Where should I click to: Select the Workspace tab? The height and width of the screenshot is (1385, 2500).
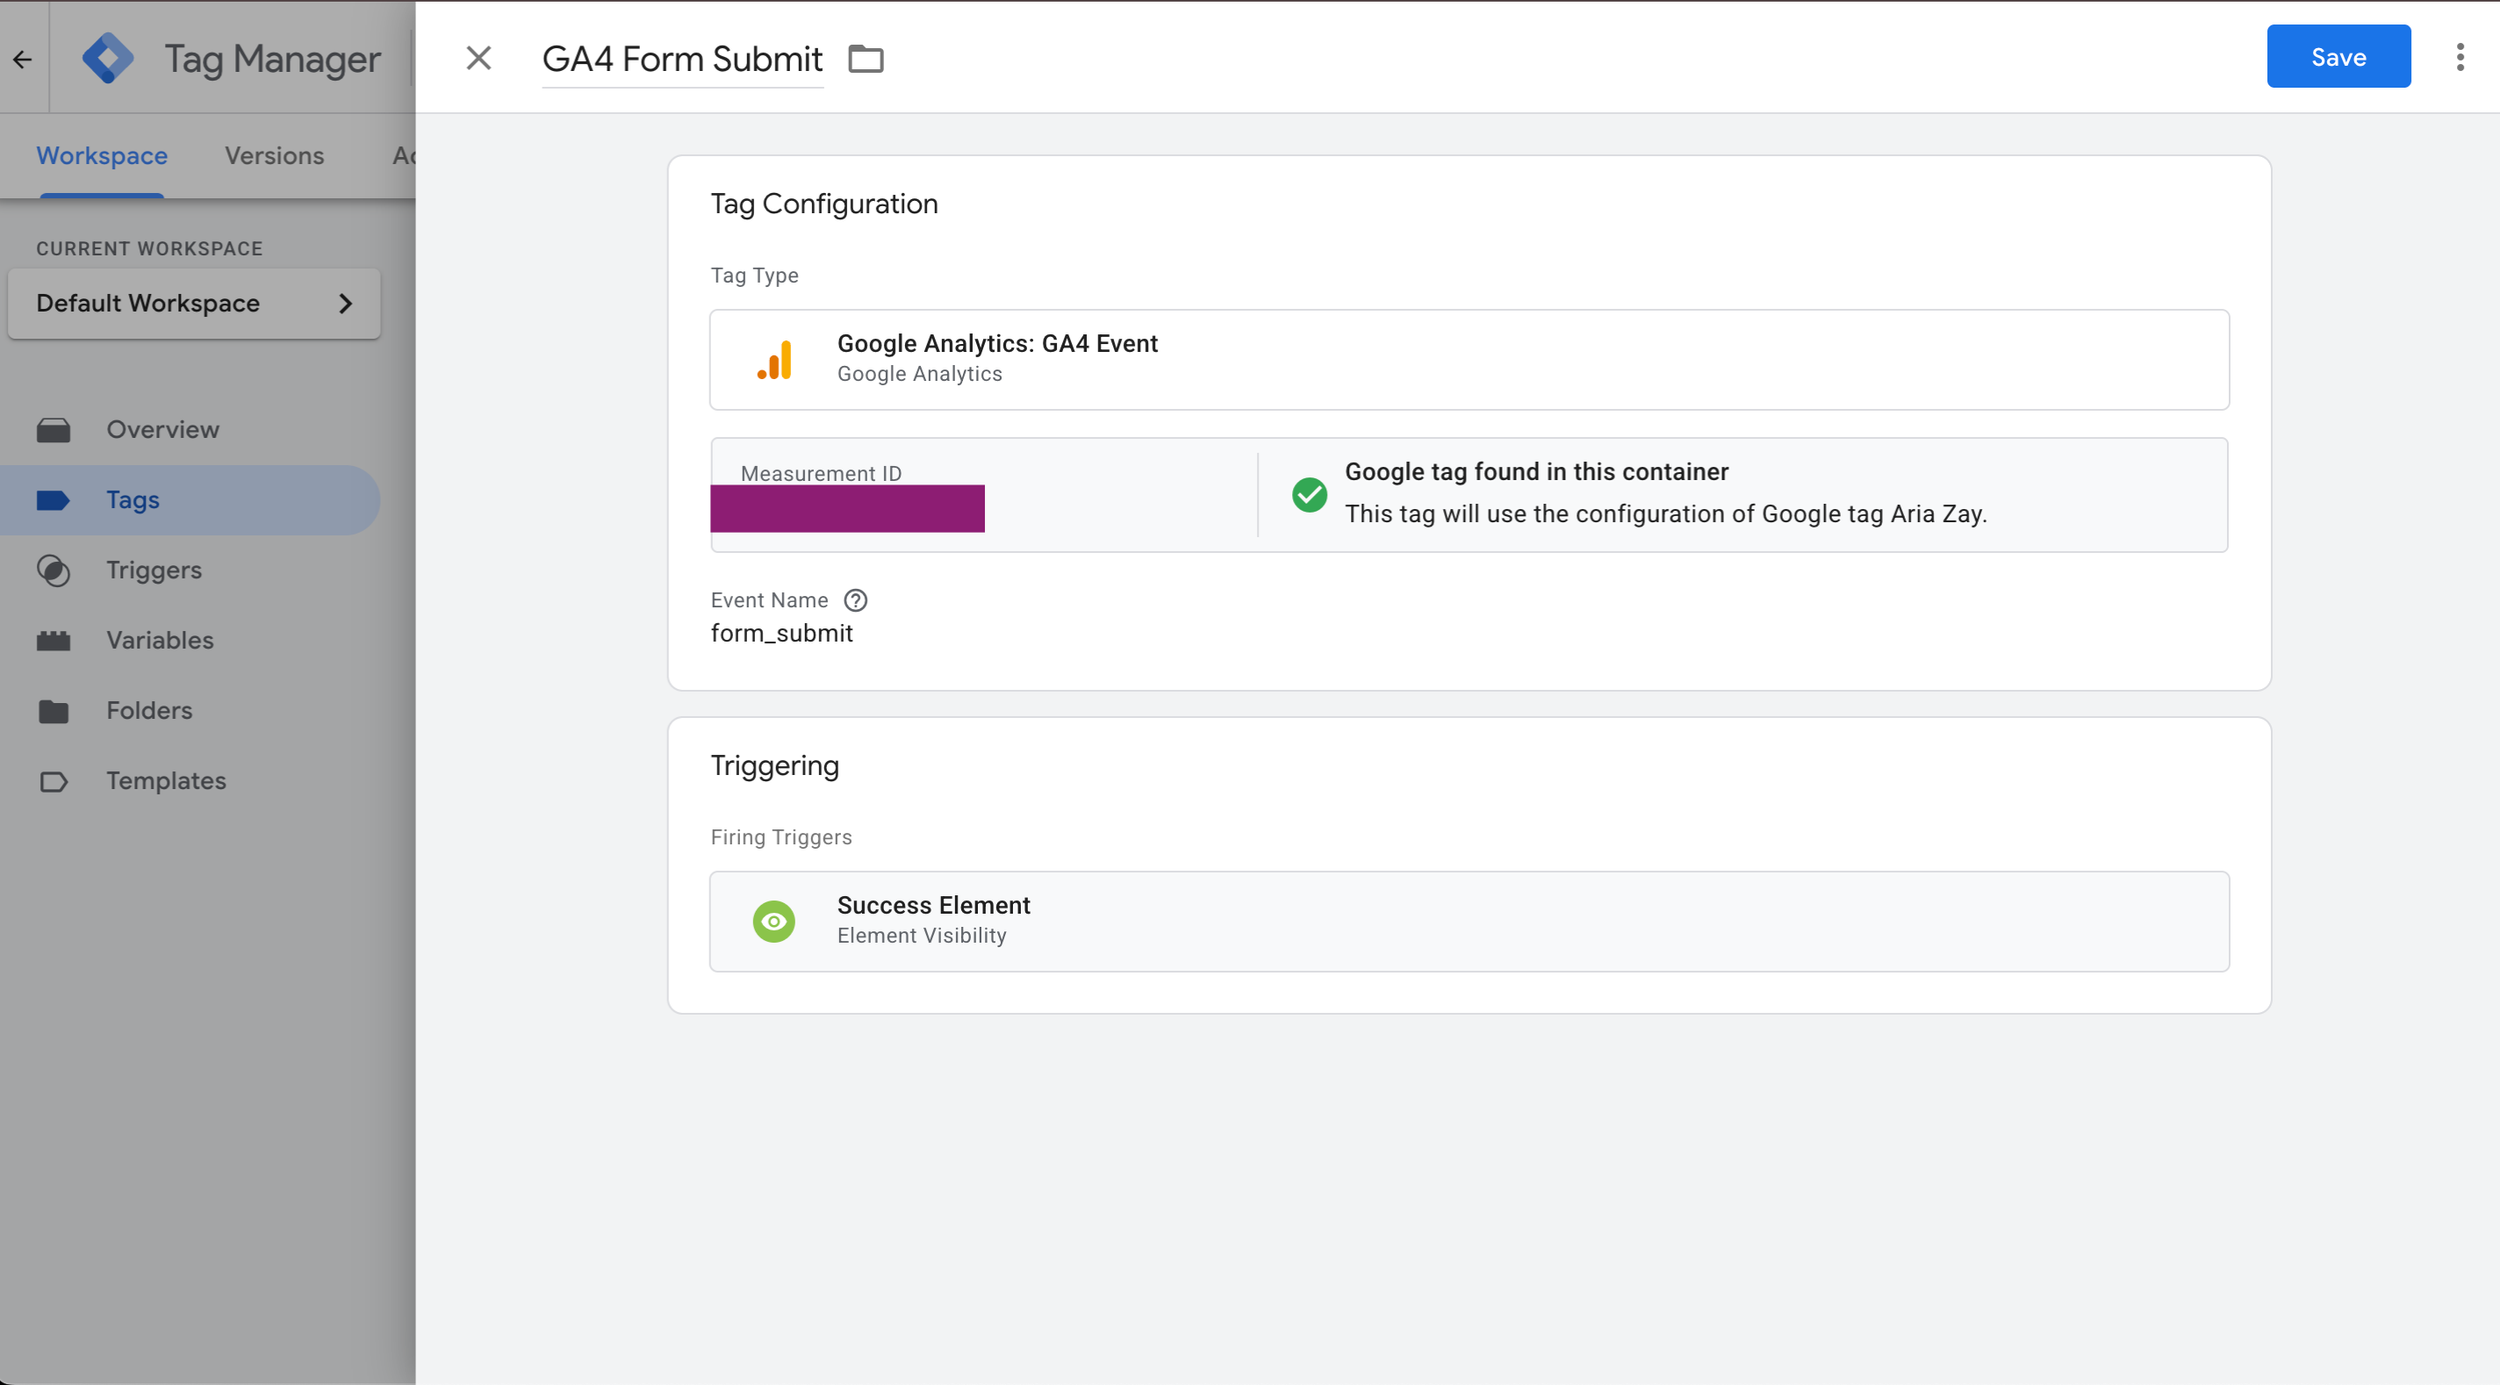point(102,156)
